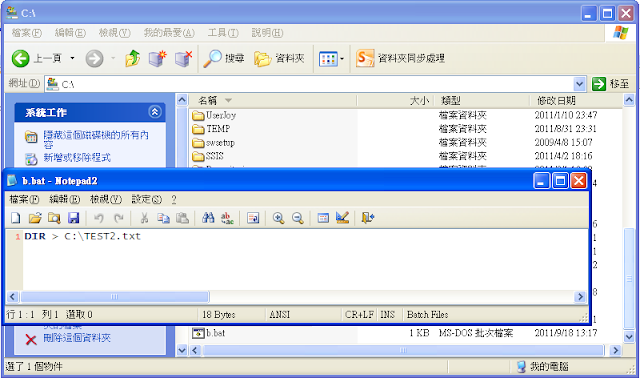Click 刪除這個資料夾 link
Screen dimensions: 640x378
(x=77, y=338)
